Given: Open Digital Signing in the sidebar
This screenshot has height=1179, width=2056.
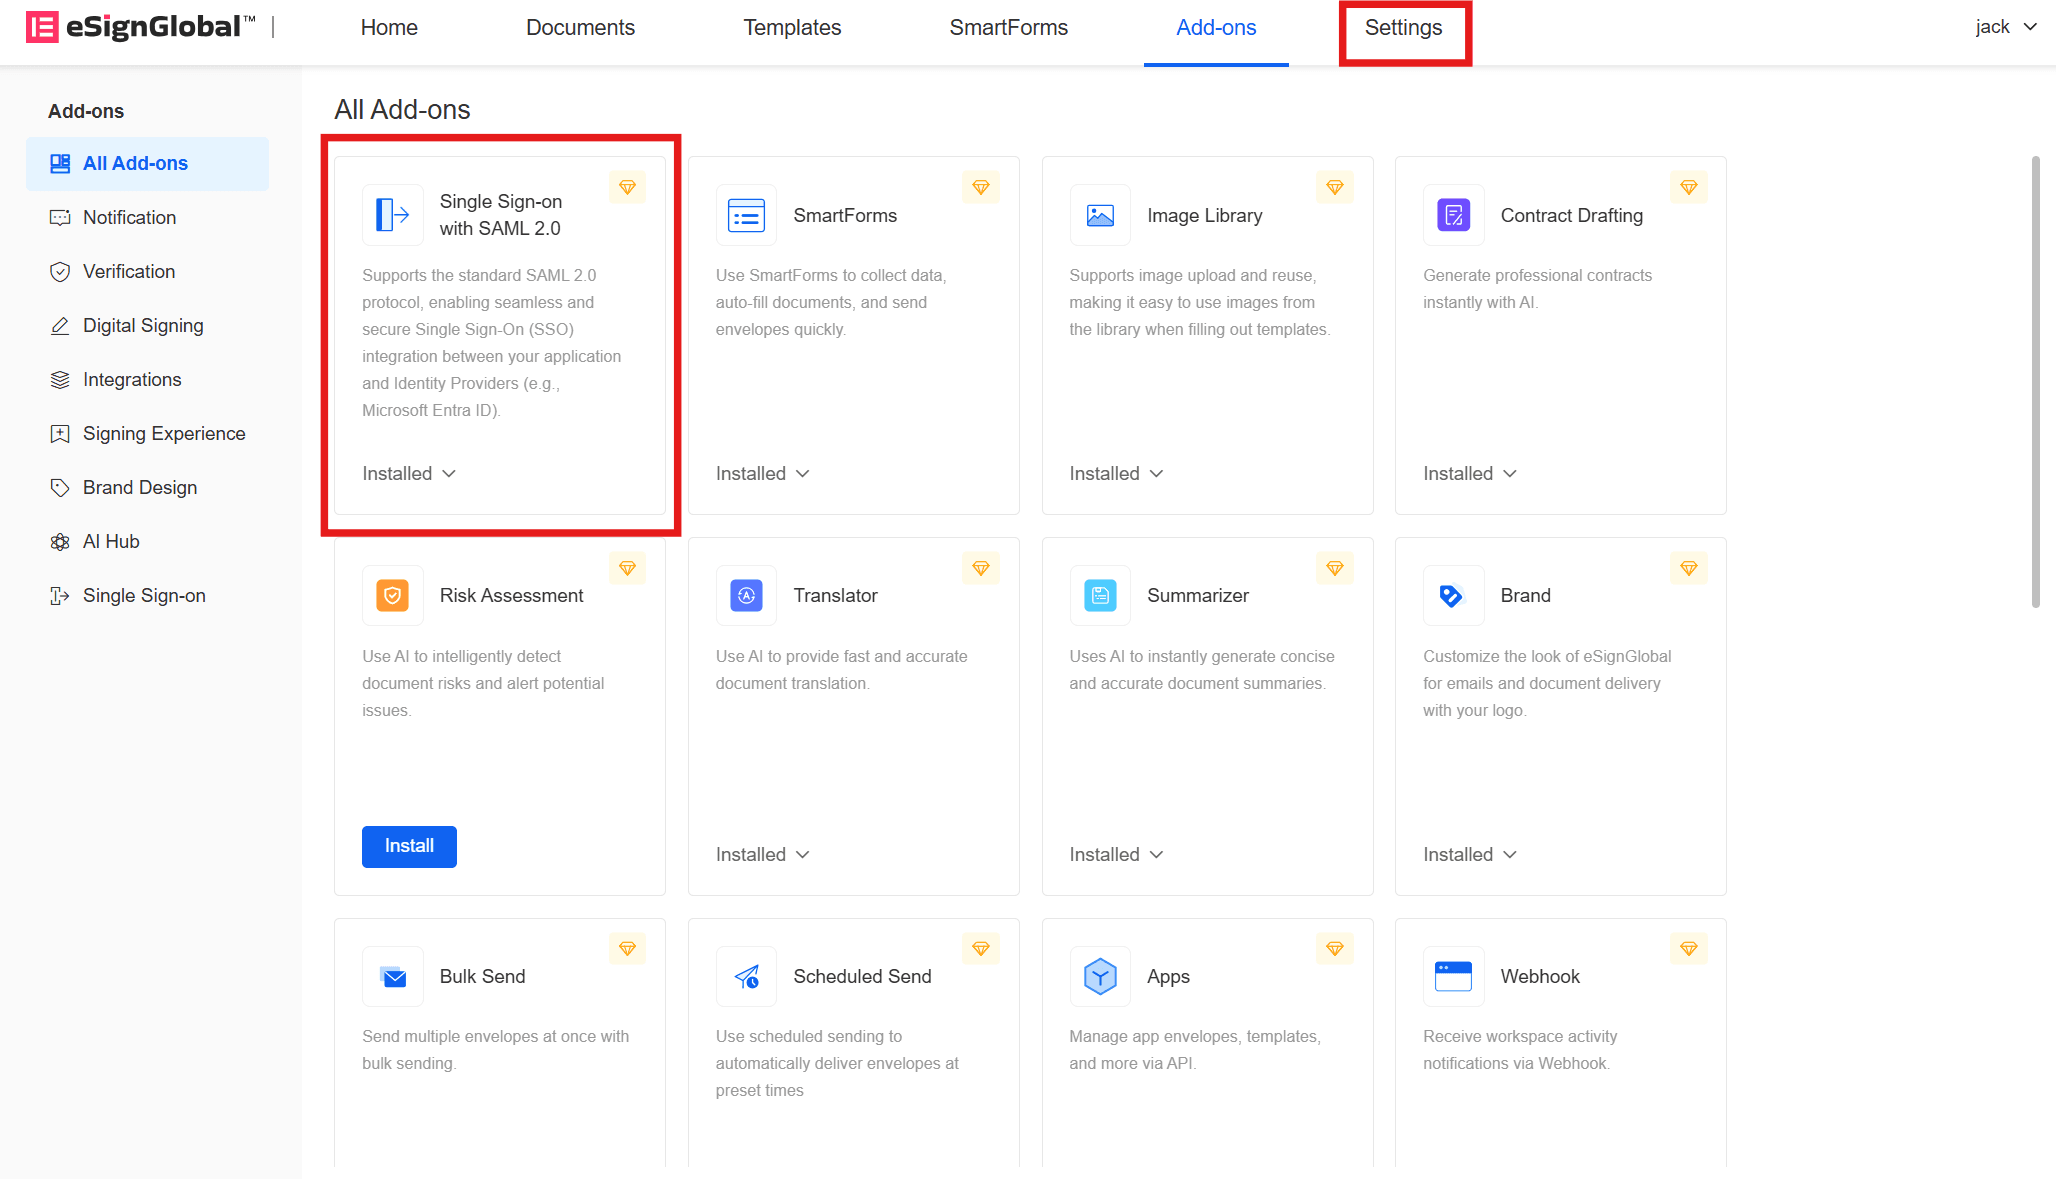Looking at the screenshot, I should 143,326.
